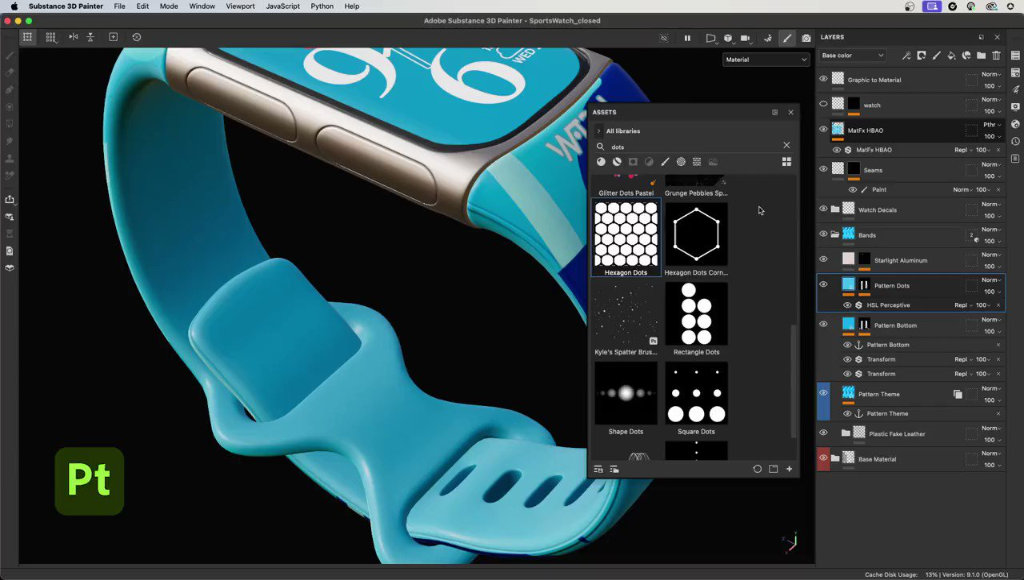Viewport: 1024px width, 580px height.
Task: Open Pthr blend mode of MatFx HBAO layer
Action: pyautogui.click(x=991, y=125)
